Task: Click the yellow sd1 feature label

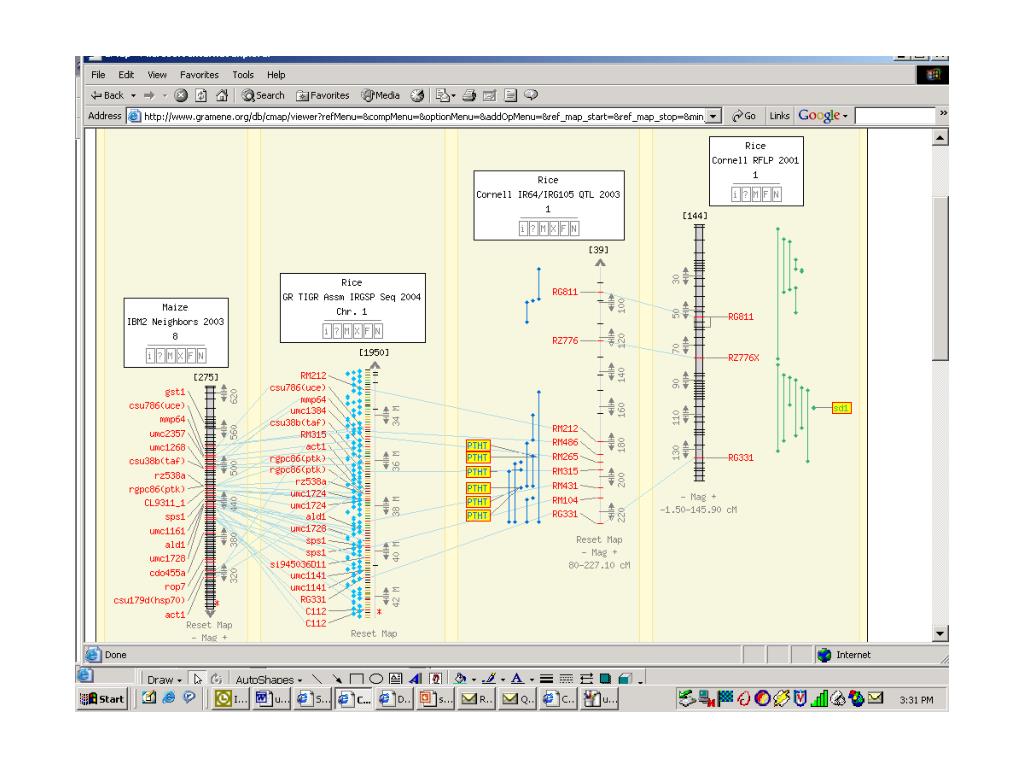Action: (841, 408)
